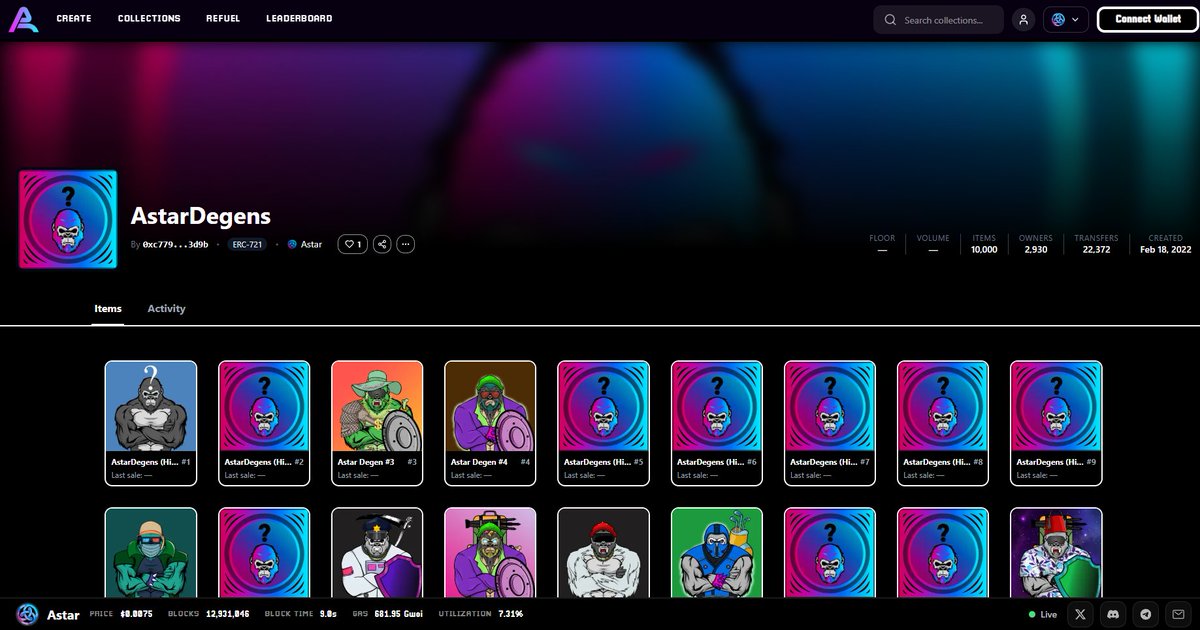
Task: Click the price value $0.0075
Action: (x=137, y=614)
